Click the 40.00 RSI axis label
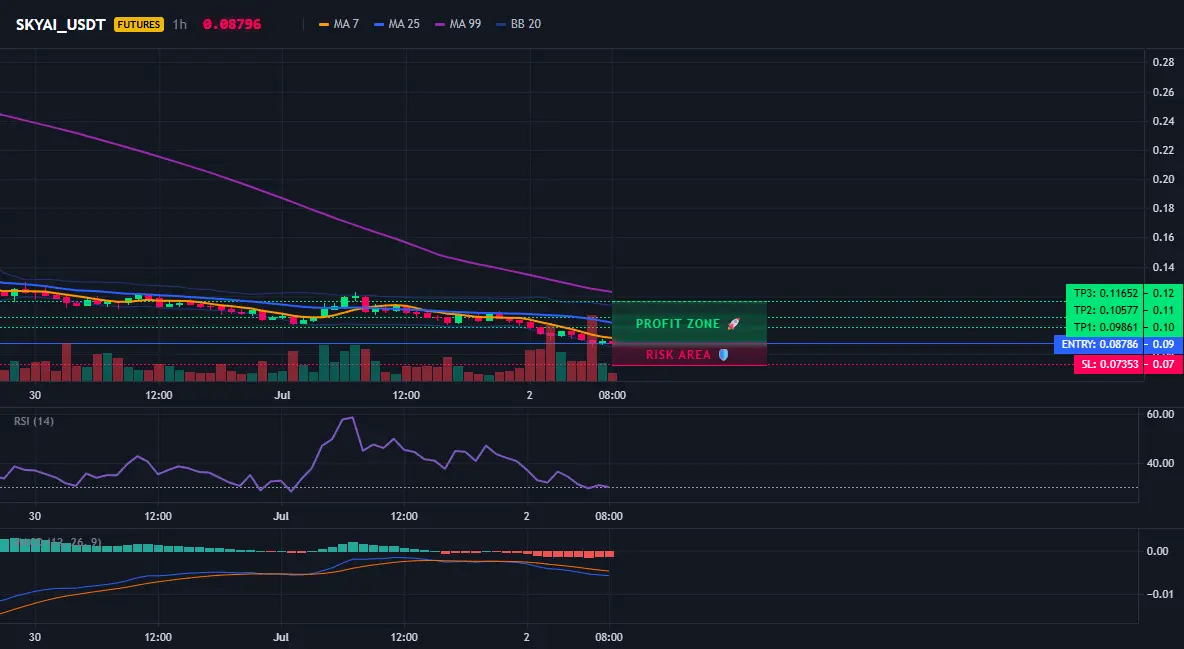 (x=1161, y=463)
